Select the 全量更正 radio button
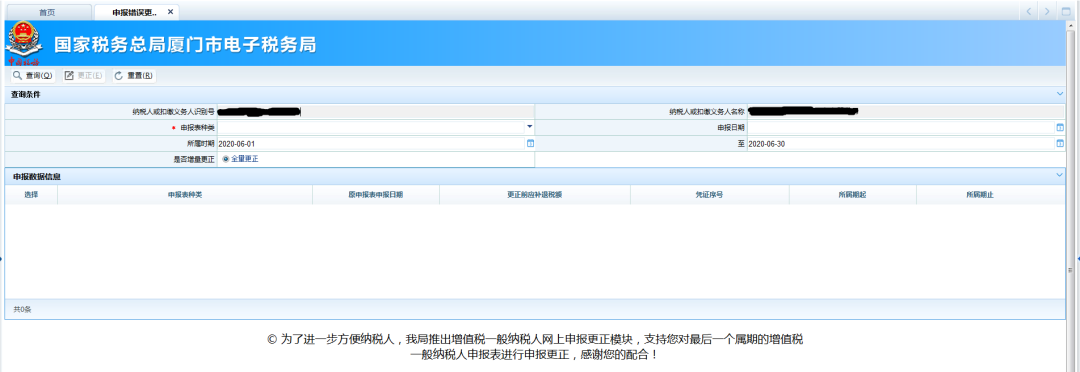 pyautogui.click(x=225, y=159)
